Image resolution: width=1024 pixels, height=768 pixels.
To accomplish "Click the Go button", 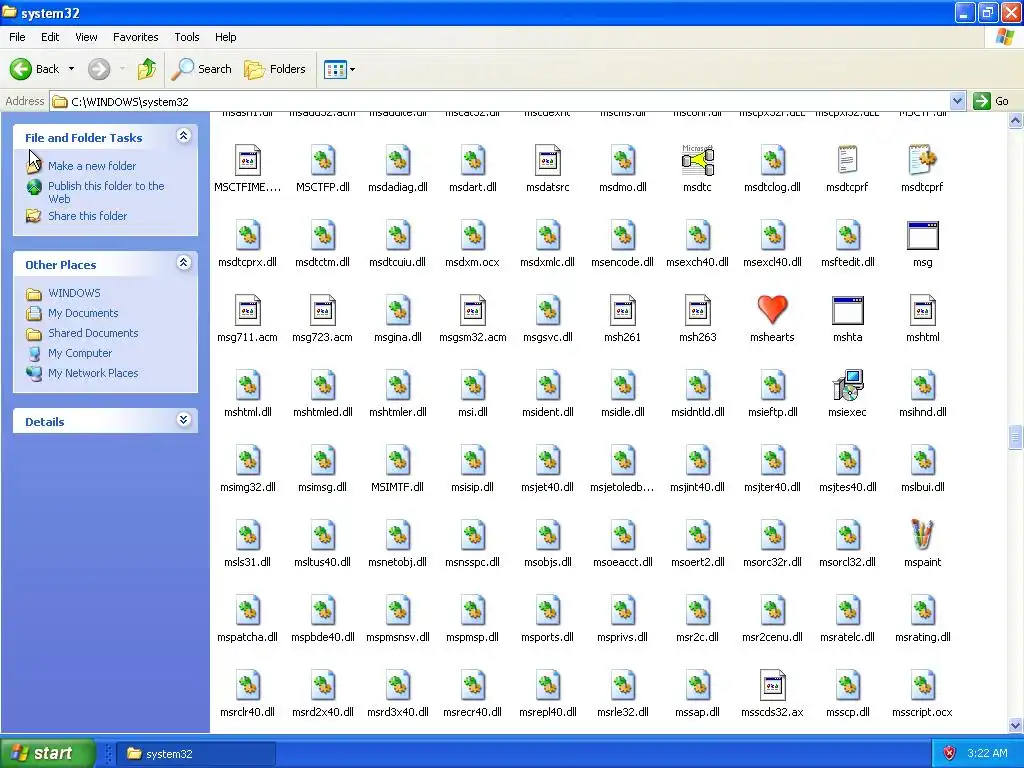I will tap(992, 101).
